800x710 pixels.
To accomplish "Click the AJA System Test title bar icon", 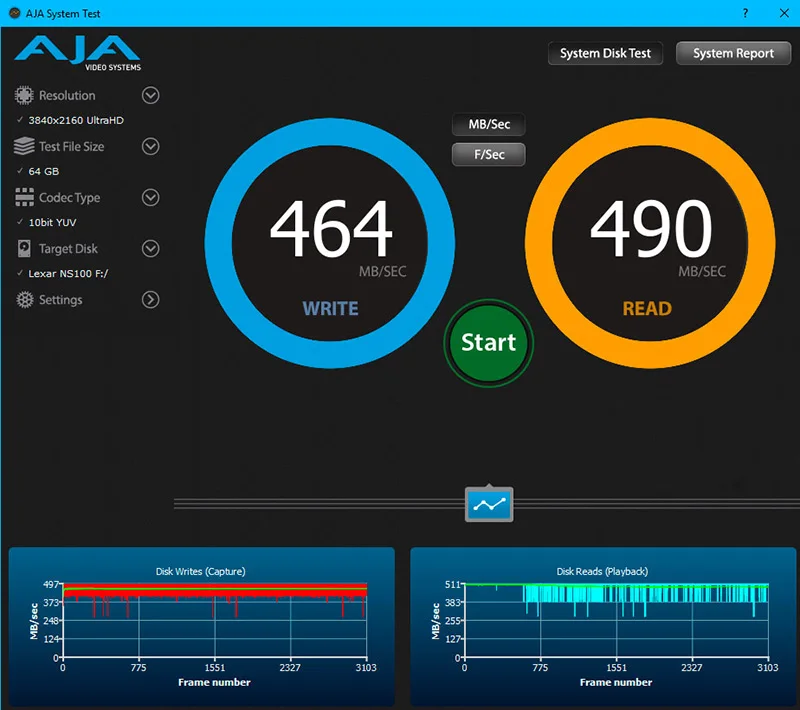I will point(15,13).
